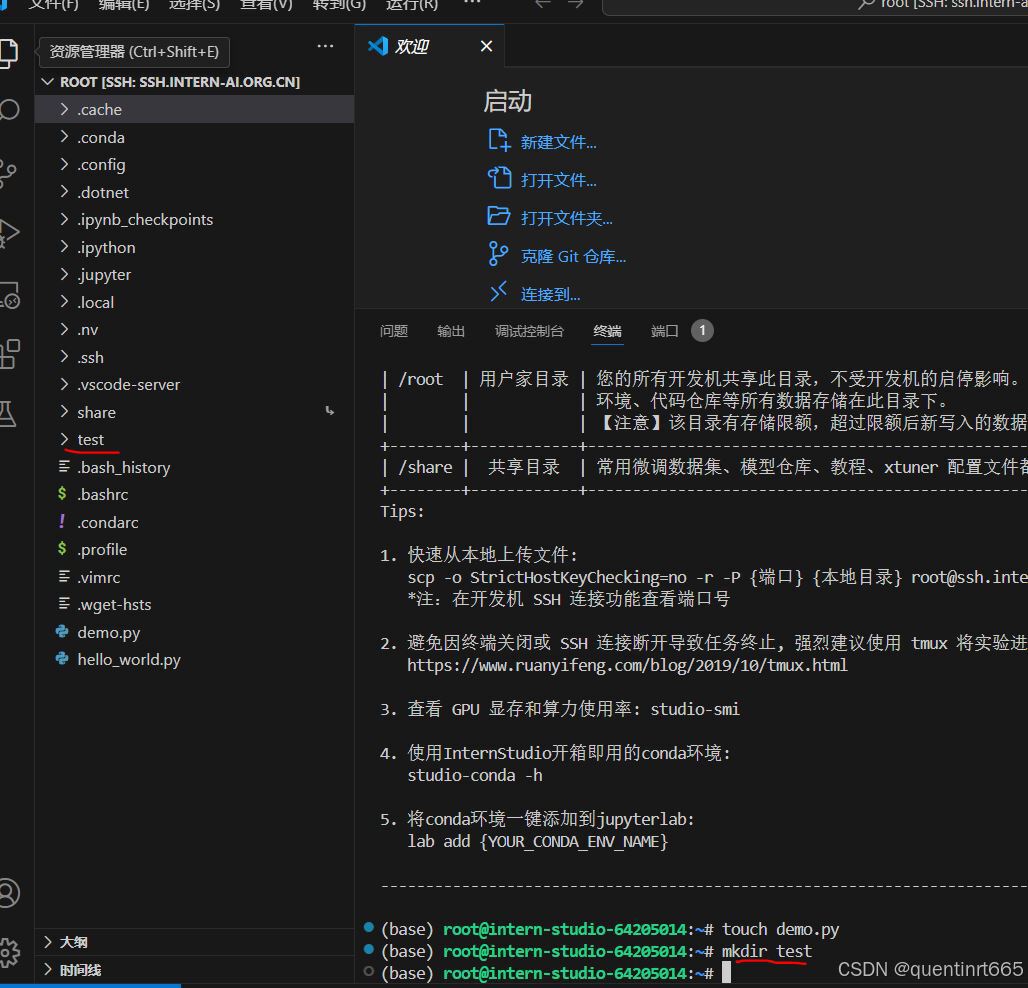Click the "mkdir test" command text in terminal

[766, 951]
